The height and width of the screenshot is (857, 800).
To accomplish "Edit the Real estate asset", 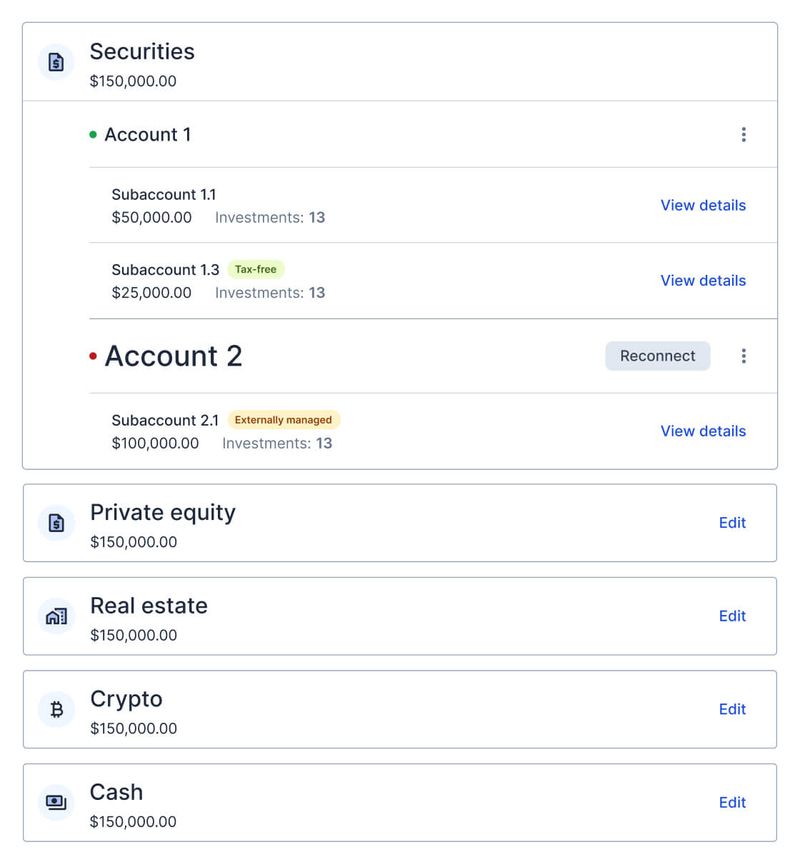I will 732,616.
